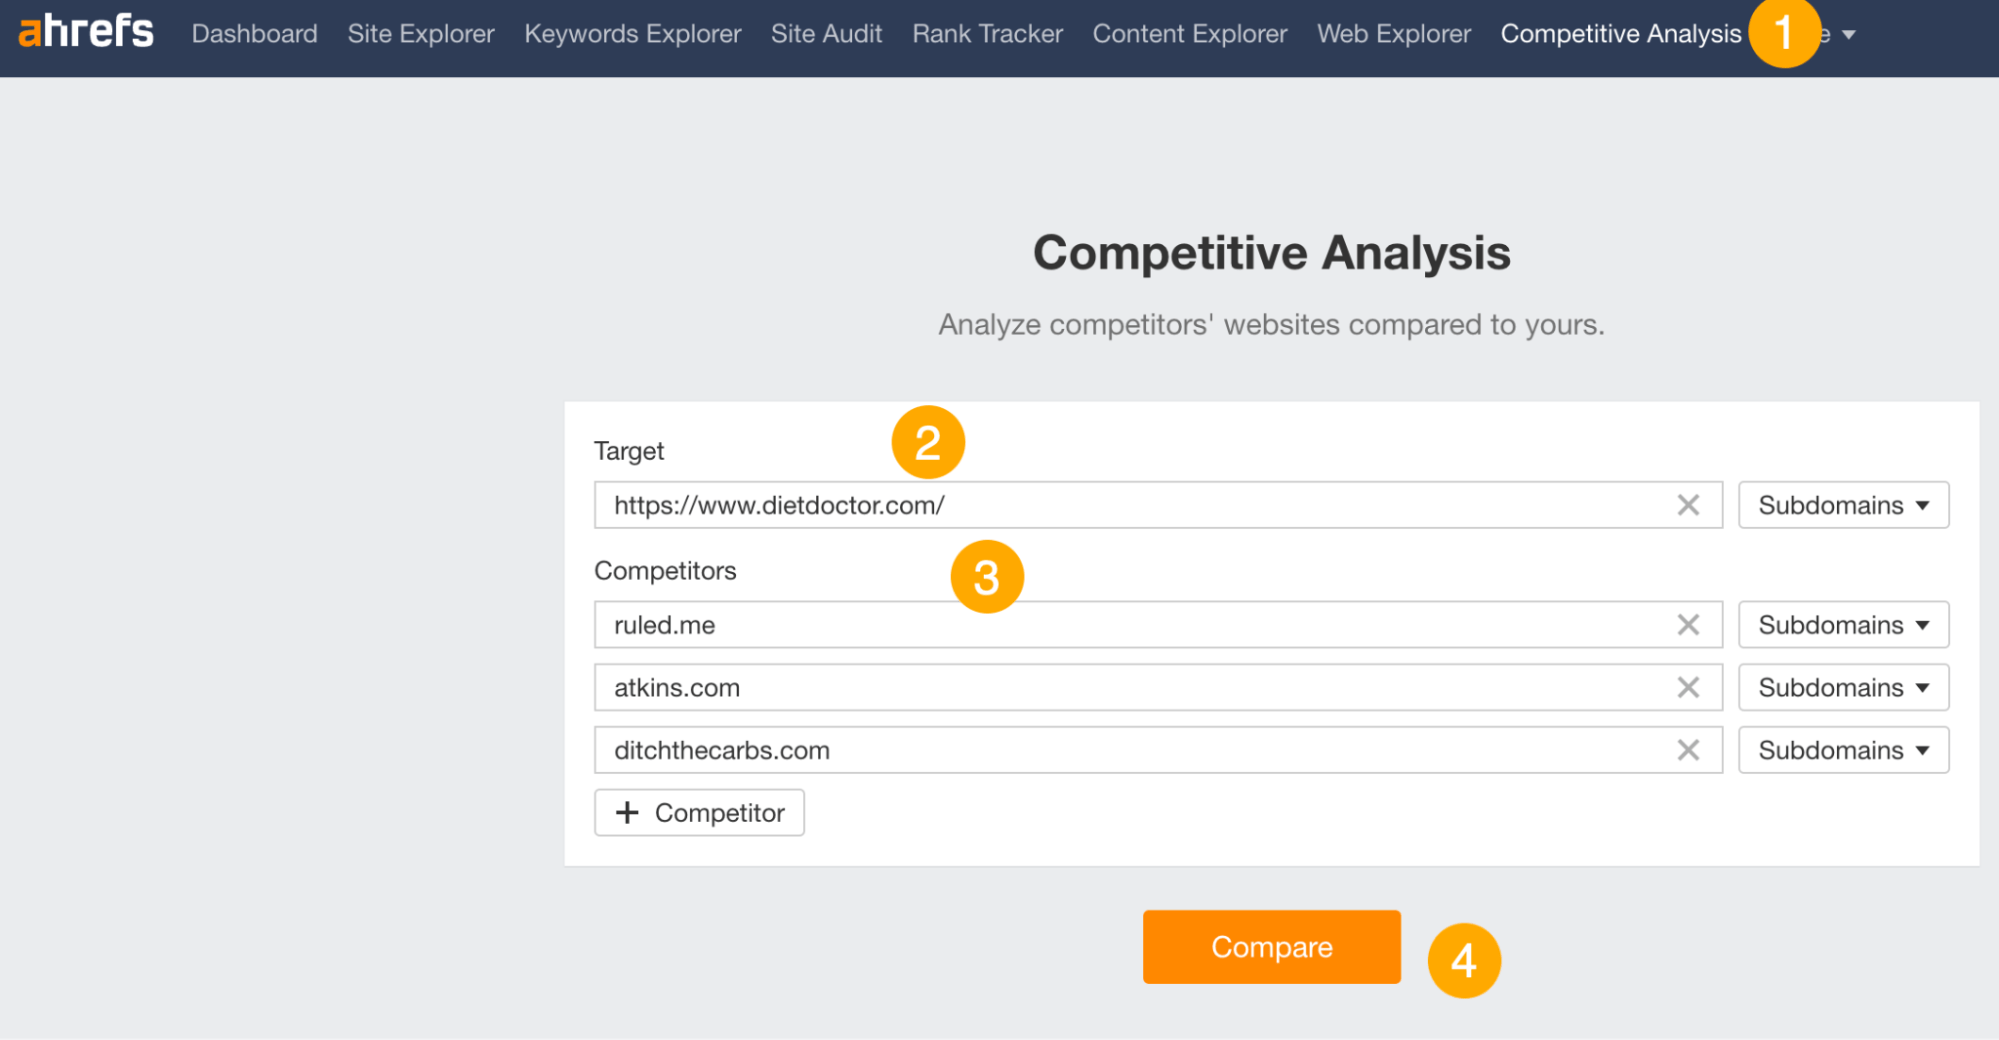Select the Target URL input field
This screenshot has height=1040, width=1999.
point(1100,505)
